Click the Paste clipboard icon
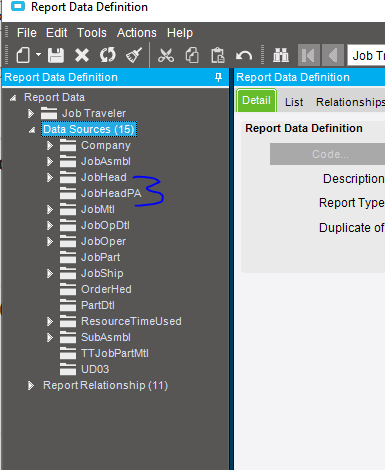Screen dimensions: 385x470 [x=218, y=55]
